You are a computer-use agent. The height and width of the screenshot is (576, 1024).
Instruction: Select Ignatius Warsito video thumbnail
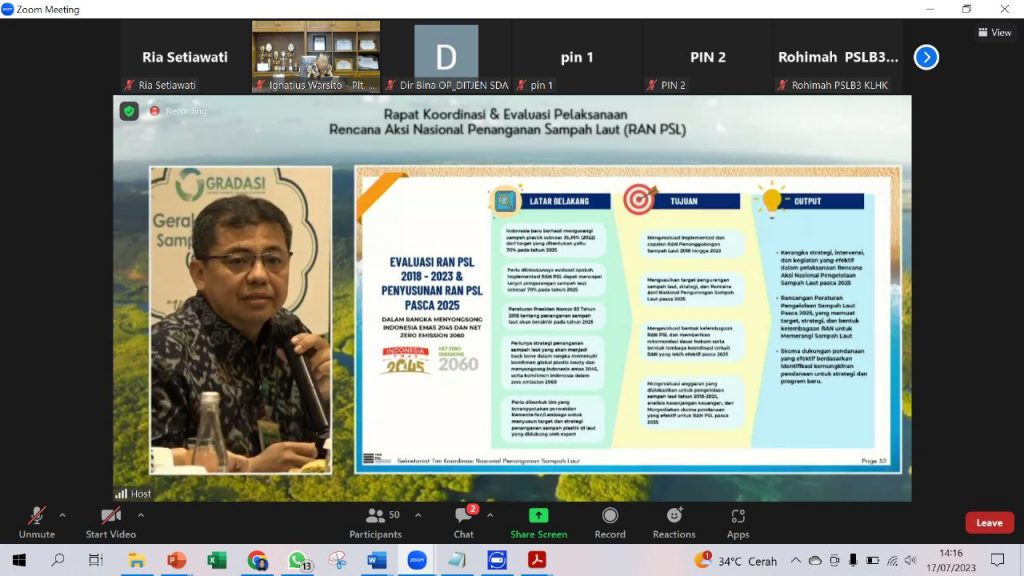pos(316,57)
